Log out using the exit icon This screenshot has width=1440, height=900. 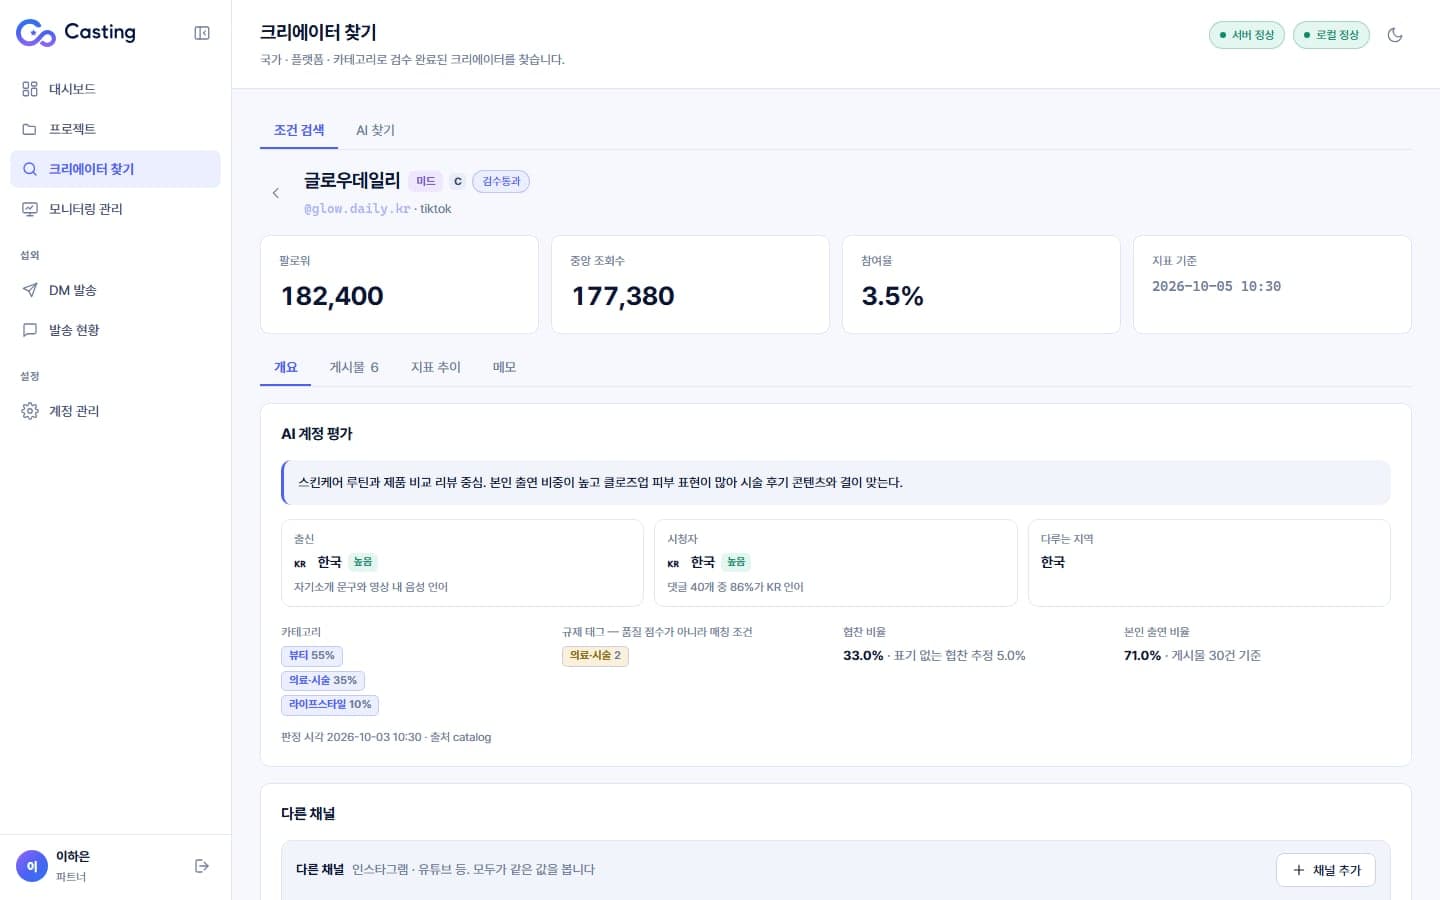202,866
